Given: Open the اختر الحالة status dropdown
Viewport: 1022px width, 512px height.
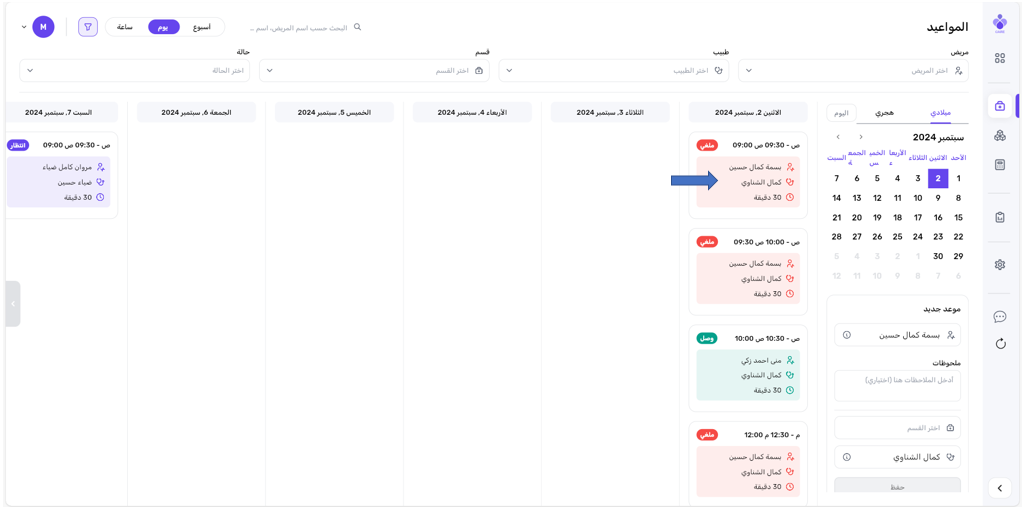Looking at the screenshot, I should click(x=134, y=71).
